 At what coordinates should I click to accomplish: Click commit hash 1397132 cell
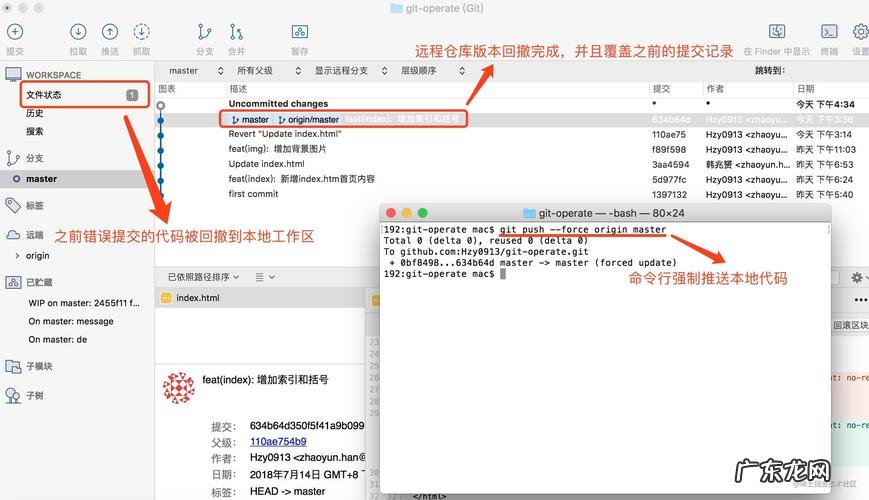(669, 195)
